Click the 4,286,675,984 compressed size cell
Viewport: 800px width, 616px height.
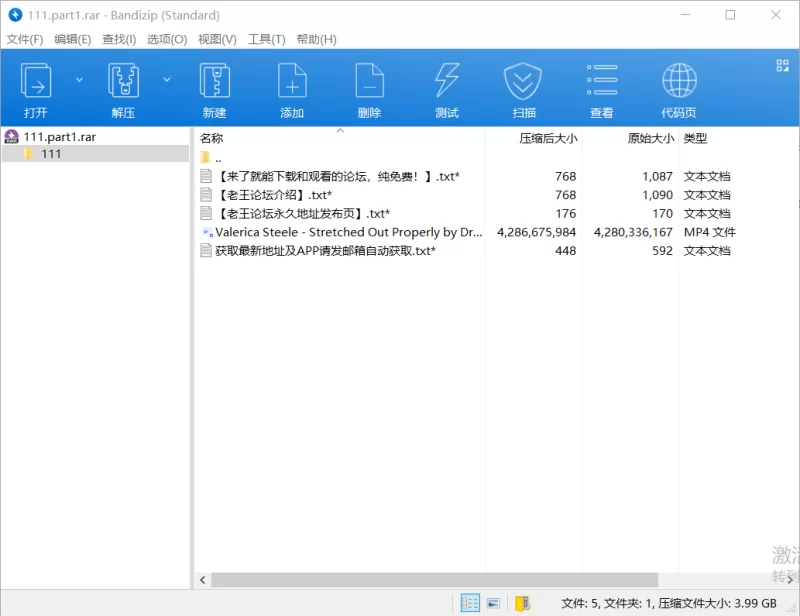(536, 232)
